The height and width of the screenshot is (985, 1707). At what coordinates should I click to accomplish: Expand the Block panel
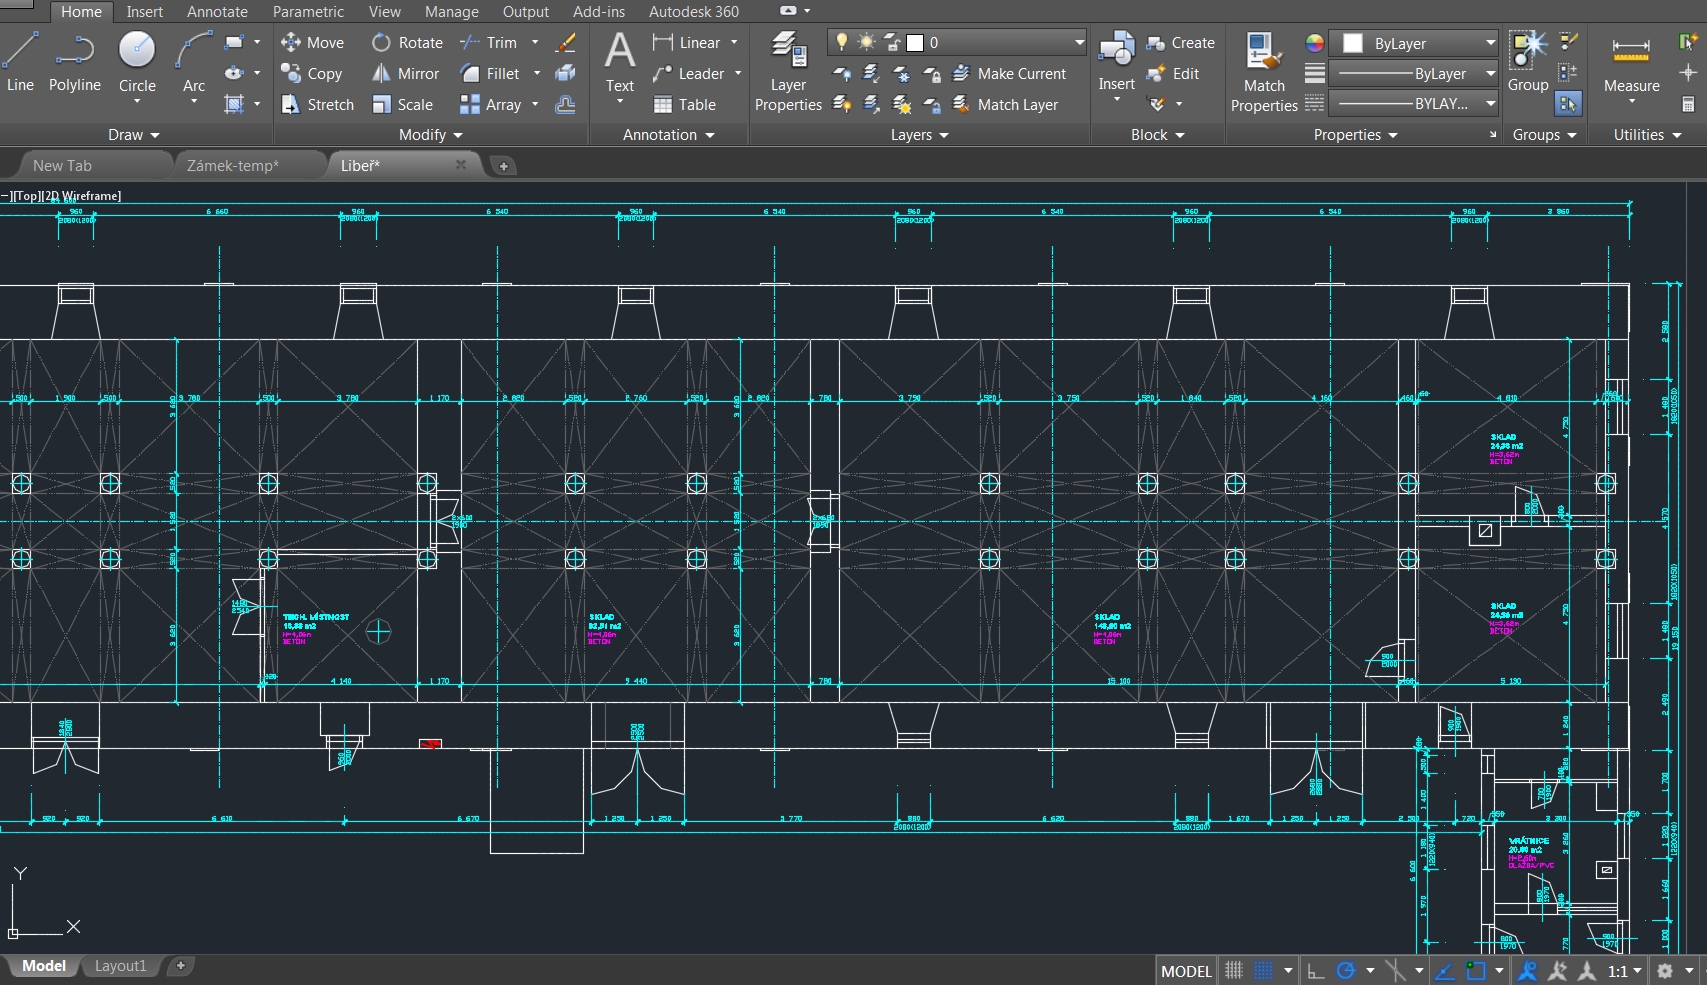click(x=1158, y=134)
